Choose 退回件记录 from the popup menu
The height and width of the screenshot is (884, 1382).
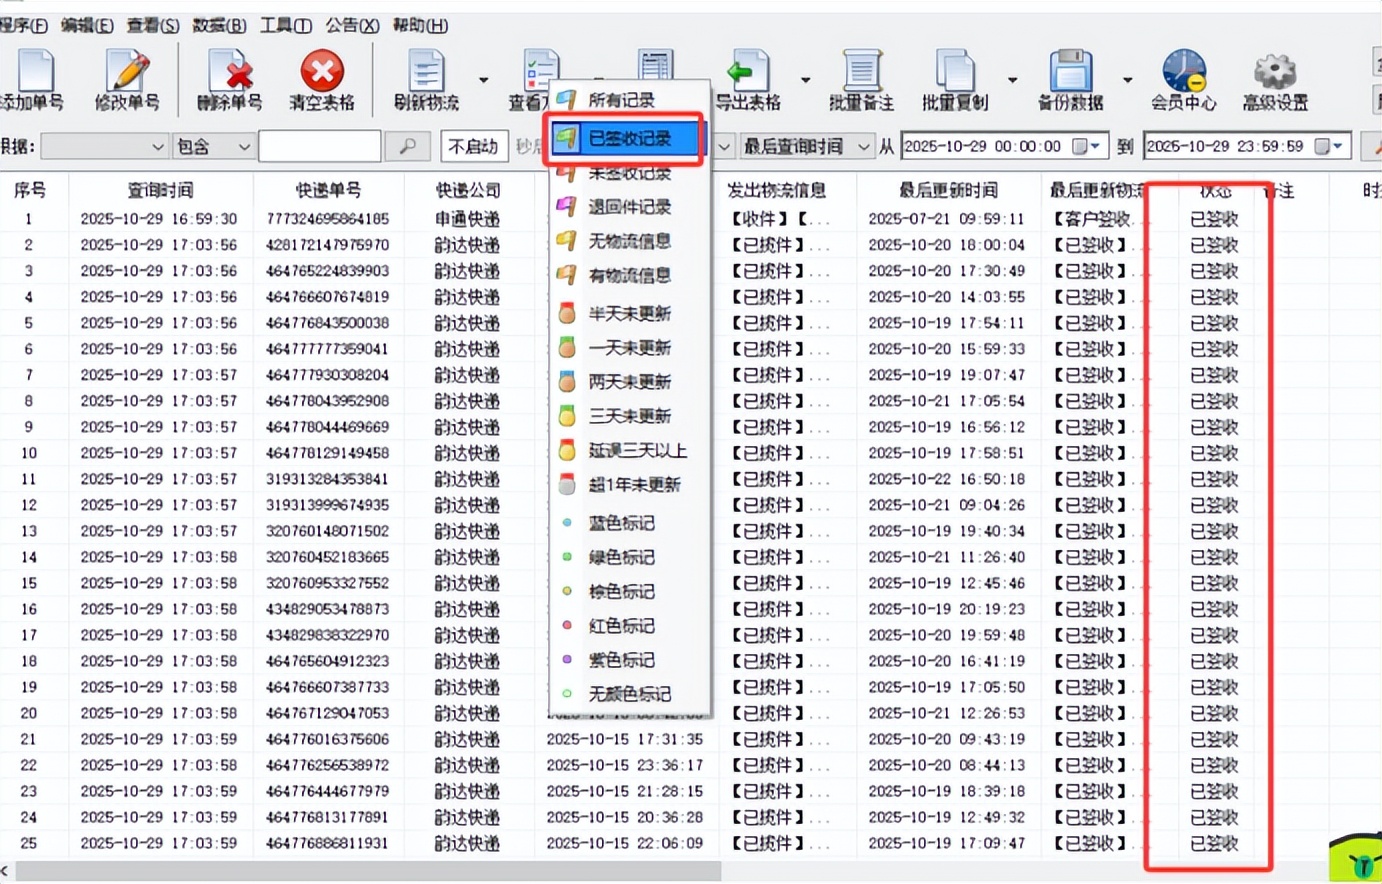pyautogui.click(x=629, y=207)
